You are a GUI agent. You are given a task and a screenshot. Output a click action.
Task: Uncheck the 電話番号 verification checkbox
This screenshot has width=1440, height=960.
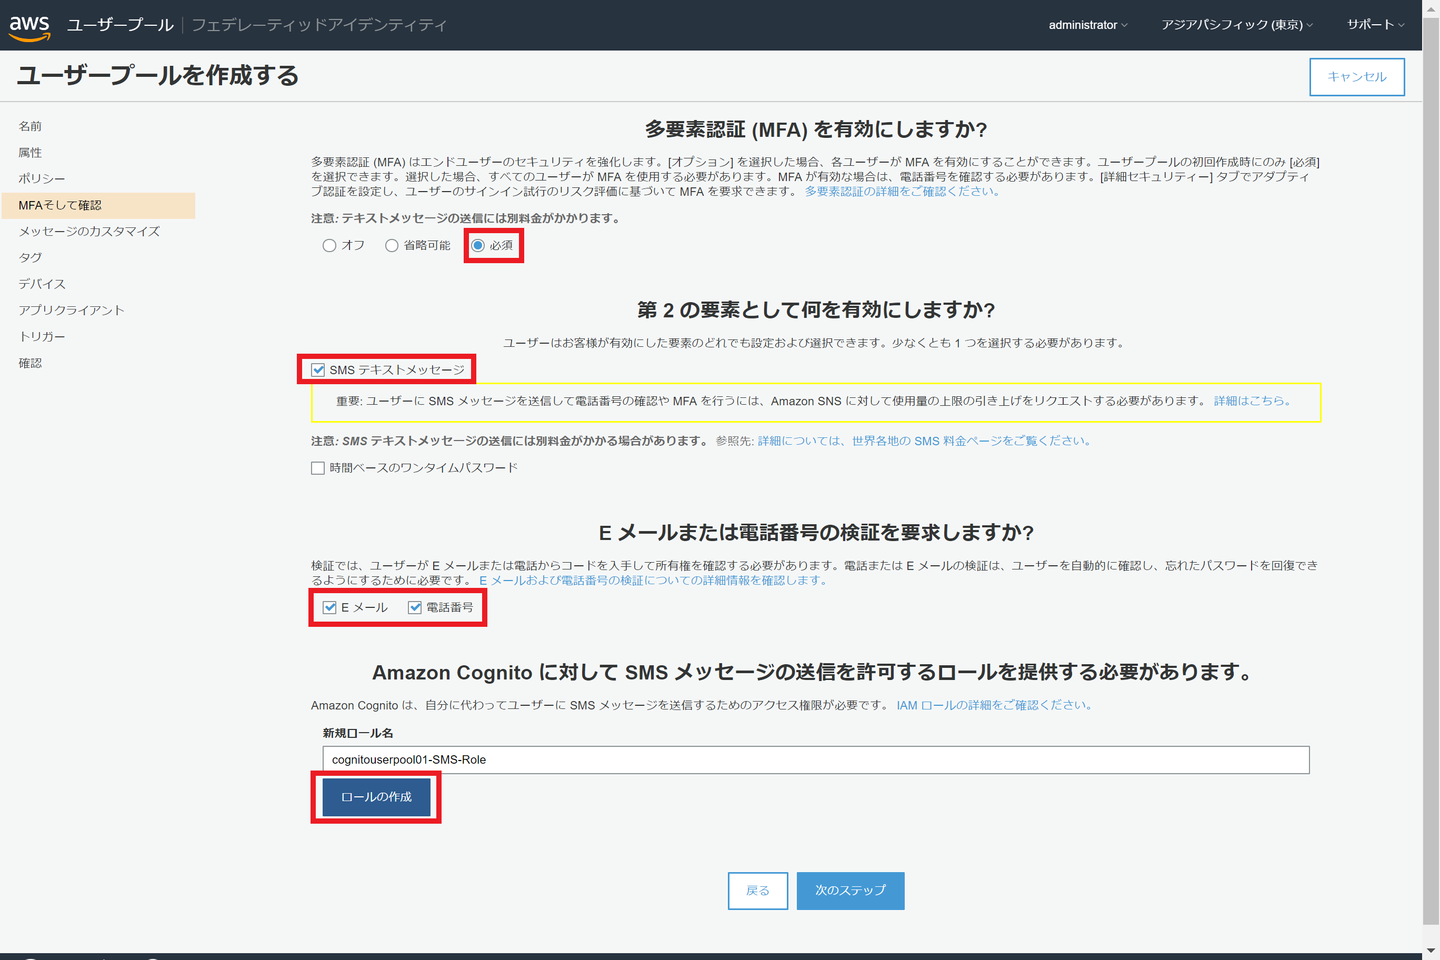[x=415, y=607]
